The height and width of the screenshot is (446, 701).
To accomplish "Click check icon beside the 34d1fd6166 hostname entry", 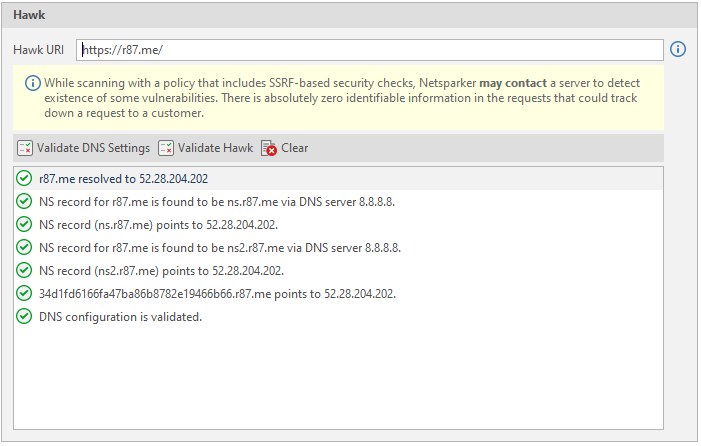I will pos(25,293).
